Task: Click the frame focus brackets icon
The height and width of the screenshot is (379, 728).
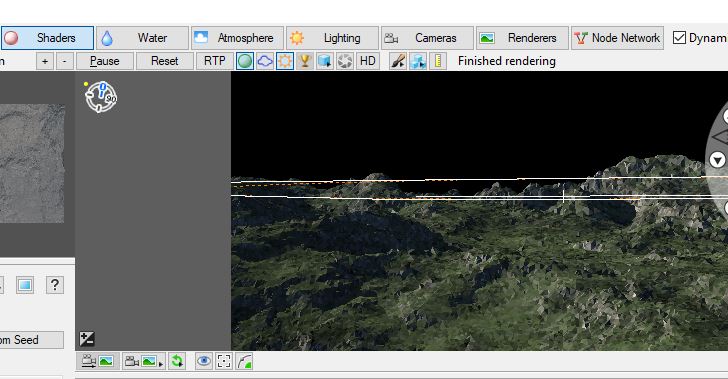Action: click(x=224, y=361)
